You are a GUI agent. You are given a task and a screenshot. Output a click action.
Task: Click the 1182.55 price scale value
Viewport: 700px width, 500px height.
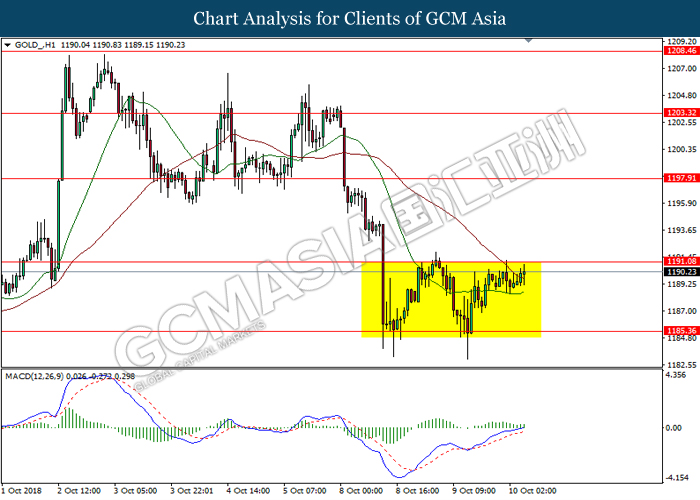682,365
